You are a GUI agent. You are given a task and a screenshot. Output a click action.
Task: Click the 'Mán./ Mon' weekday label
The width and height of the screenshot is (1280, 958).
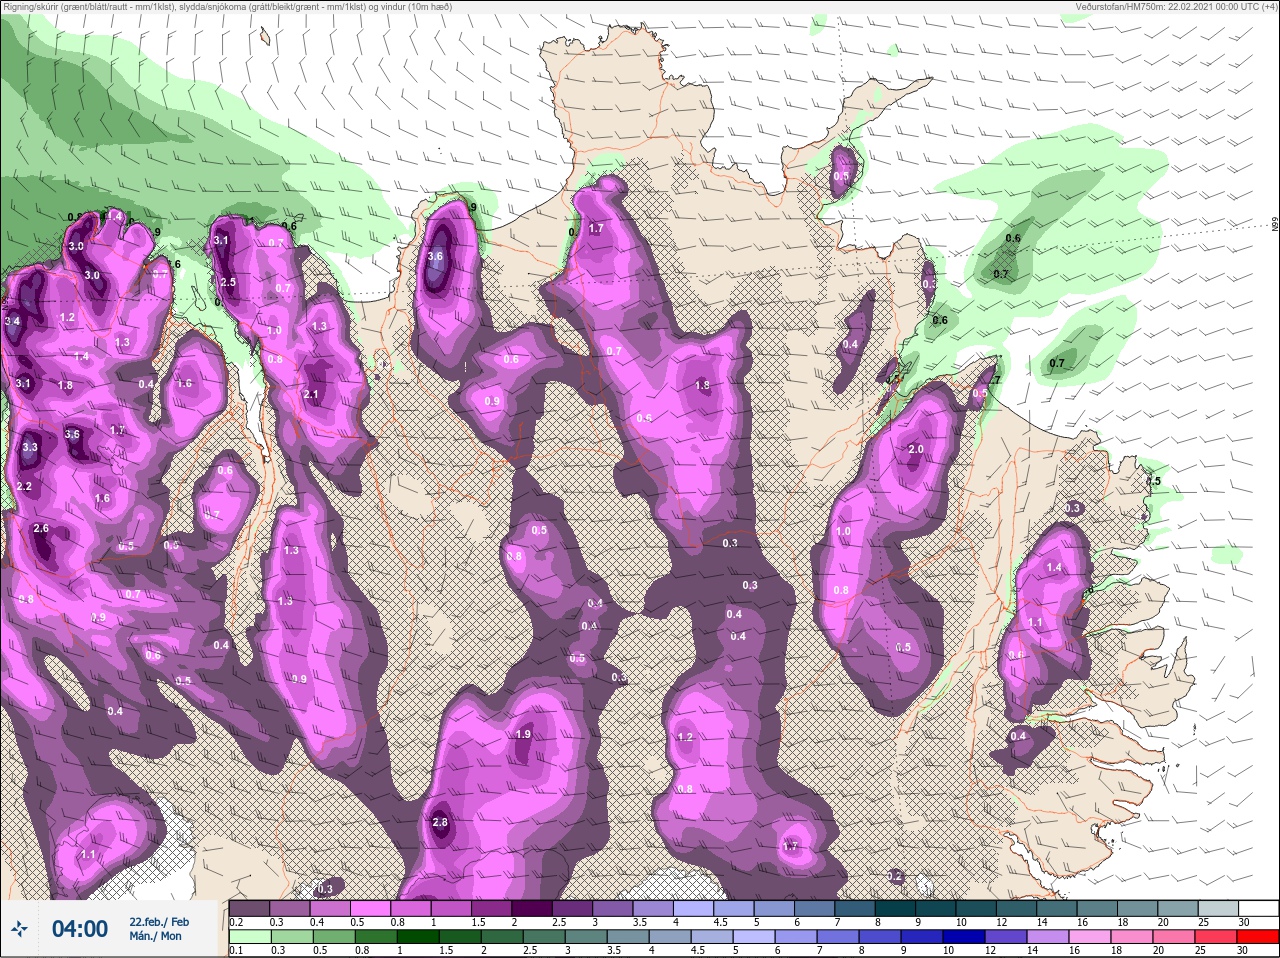(x=155, y=936)
